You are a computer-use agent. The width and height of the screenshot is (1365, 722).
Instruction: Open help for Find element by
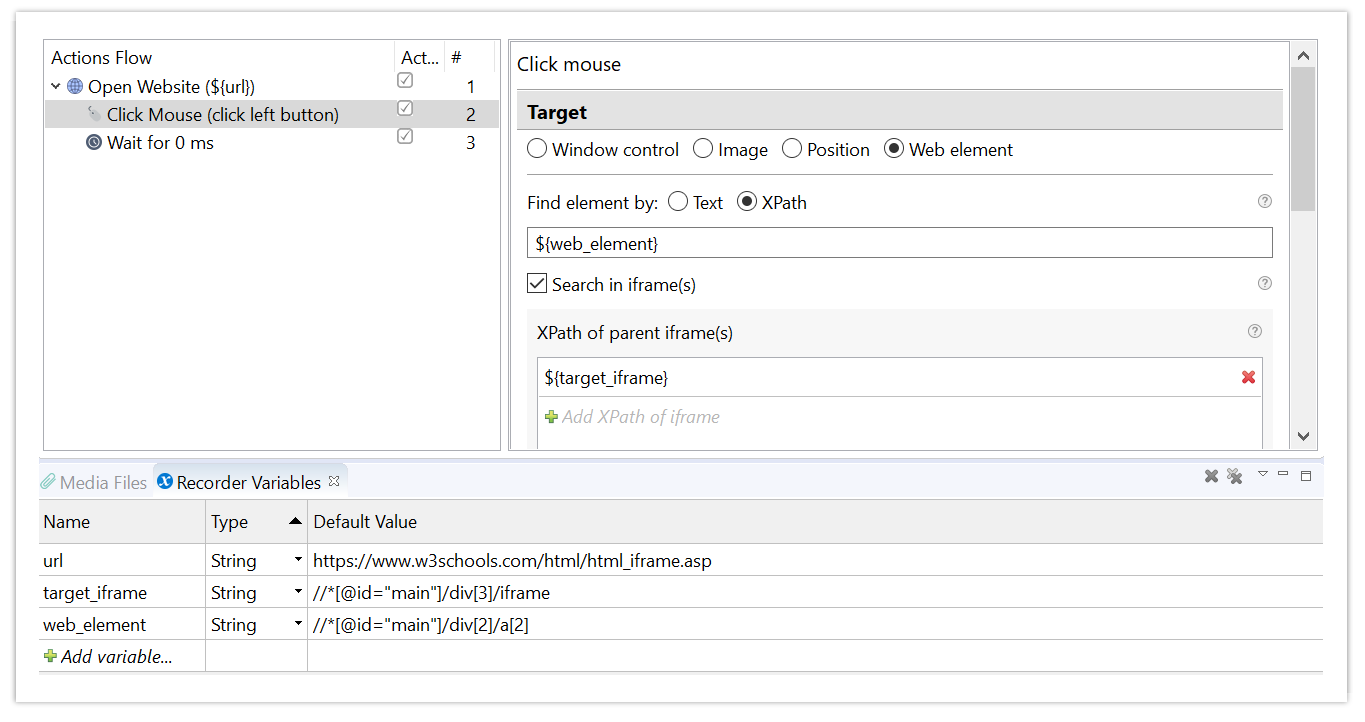tap(1264, 201)
